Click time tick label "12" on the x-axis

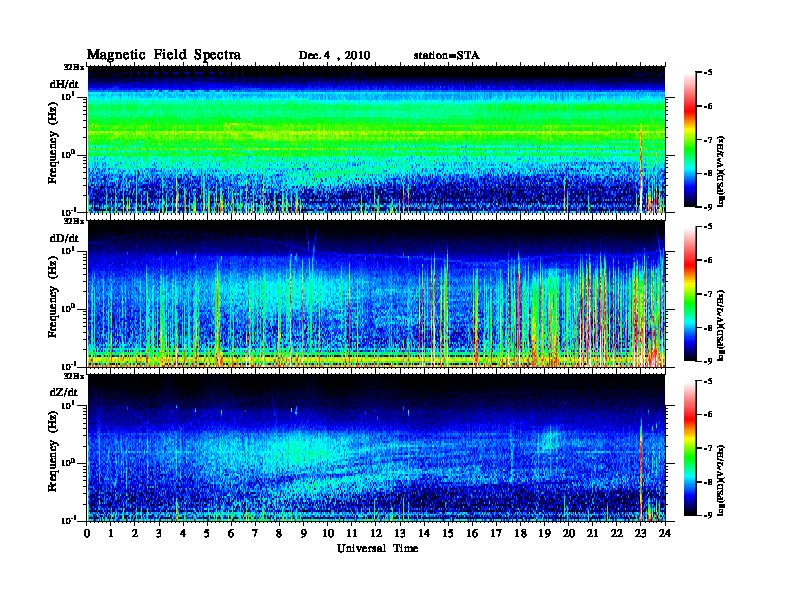coord(376,533)
